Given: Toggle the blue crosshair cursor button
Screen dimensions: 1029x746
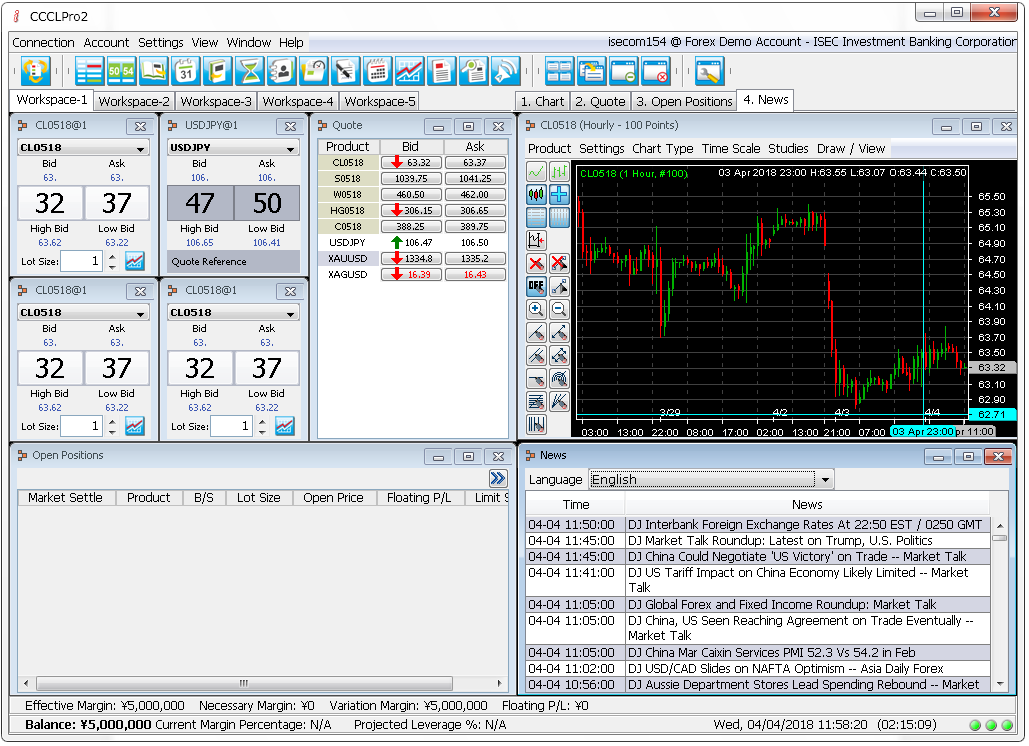Looking at the screenshot, I should pyautogui.click(x=559, y=194).
